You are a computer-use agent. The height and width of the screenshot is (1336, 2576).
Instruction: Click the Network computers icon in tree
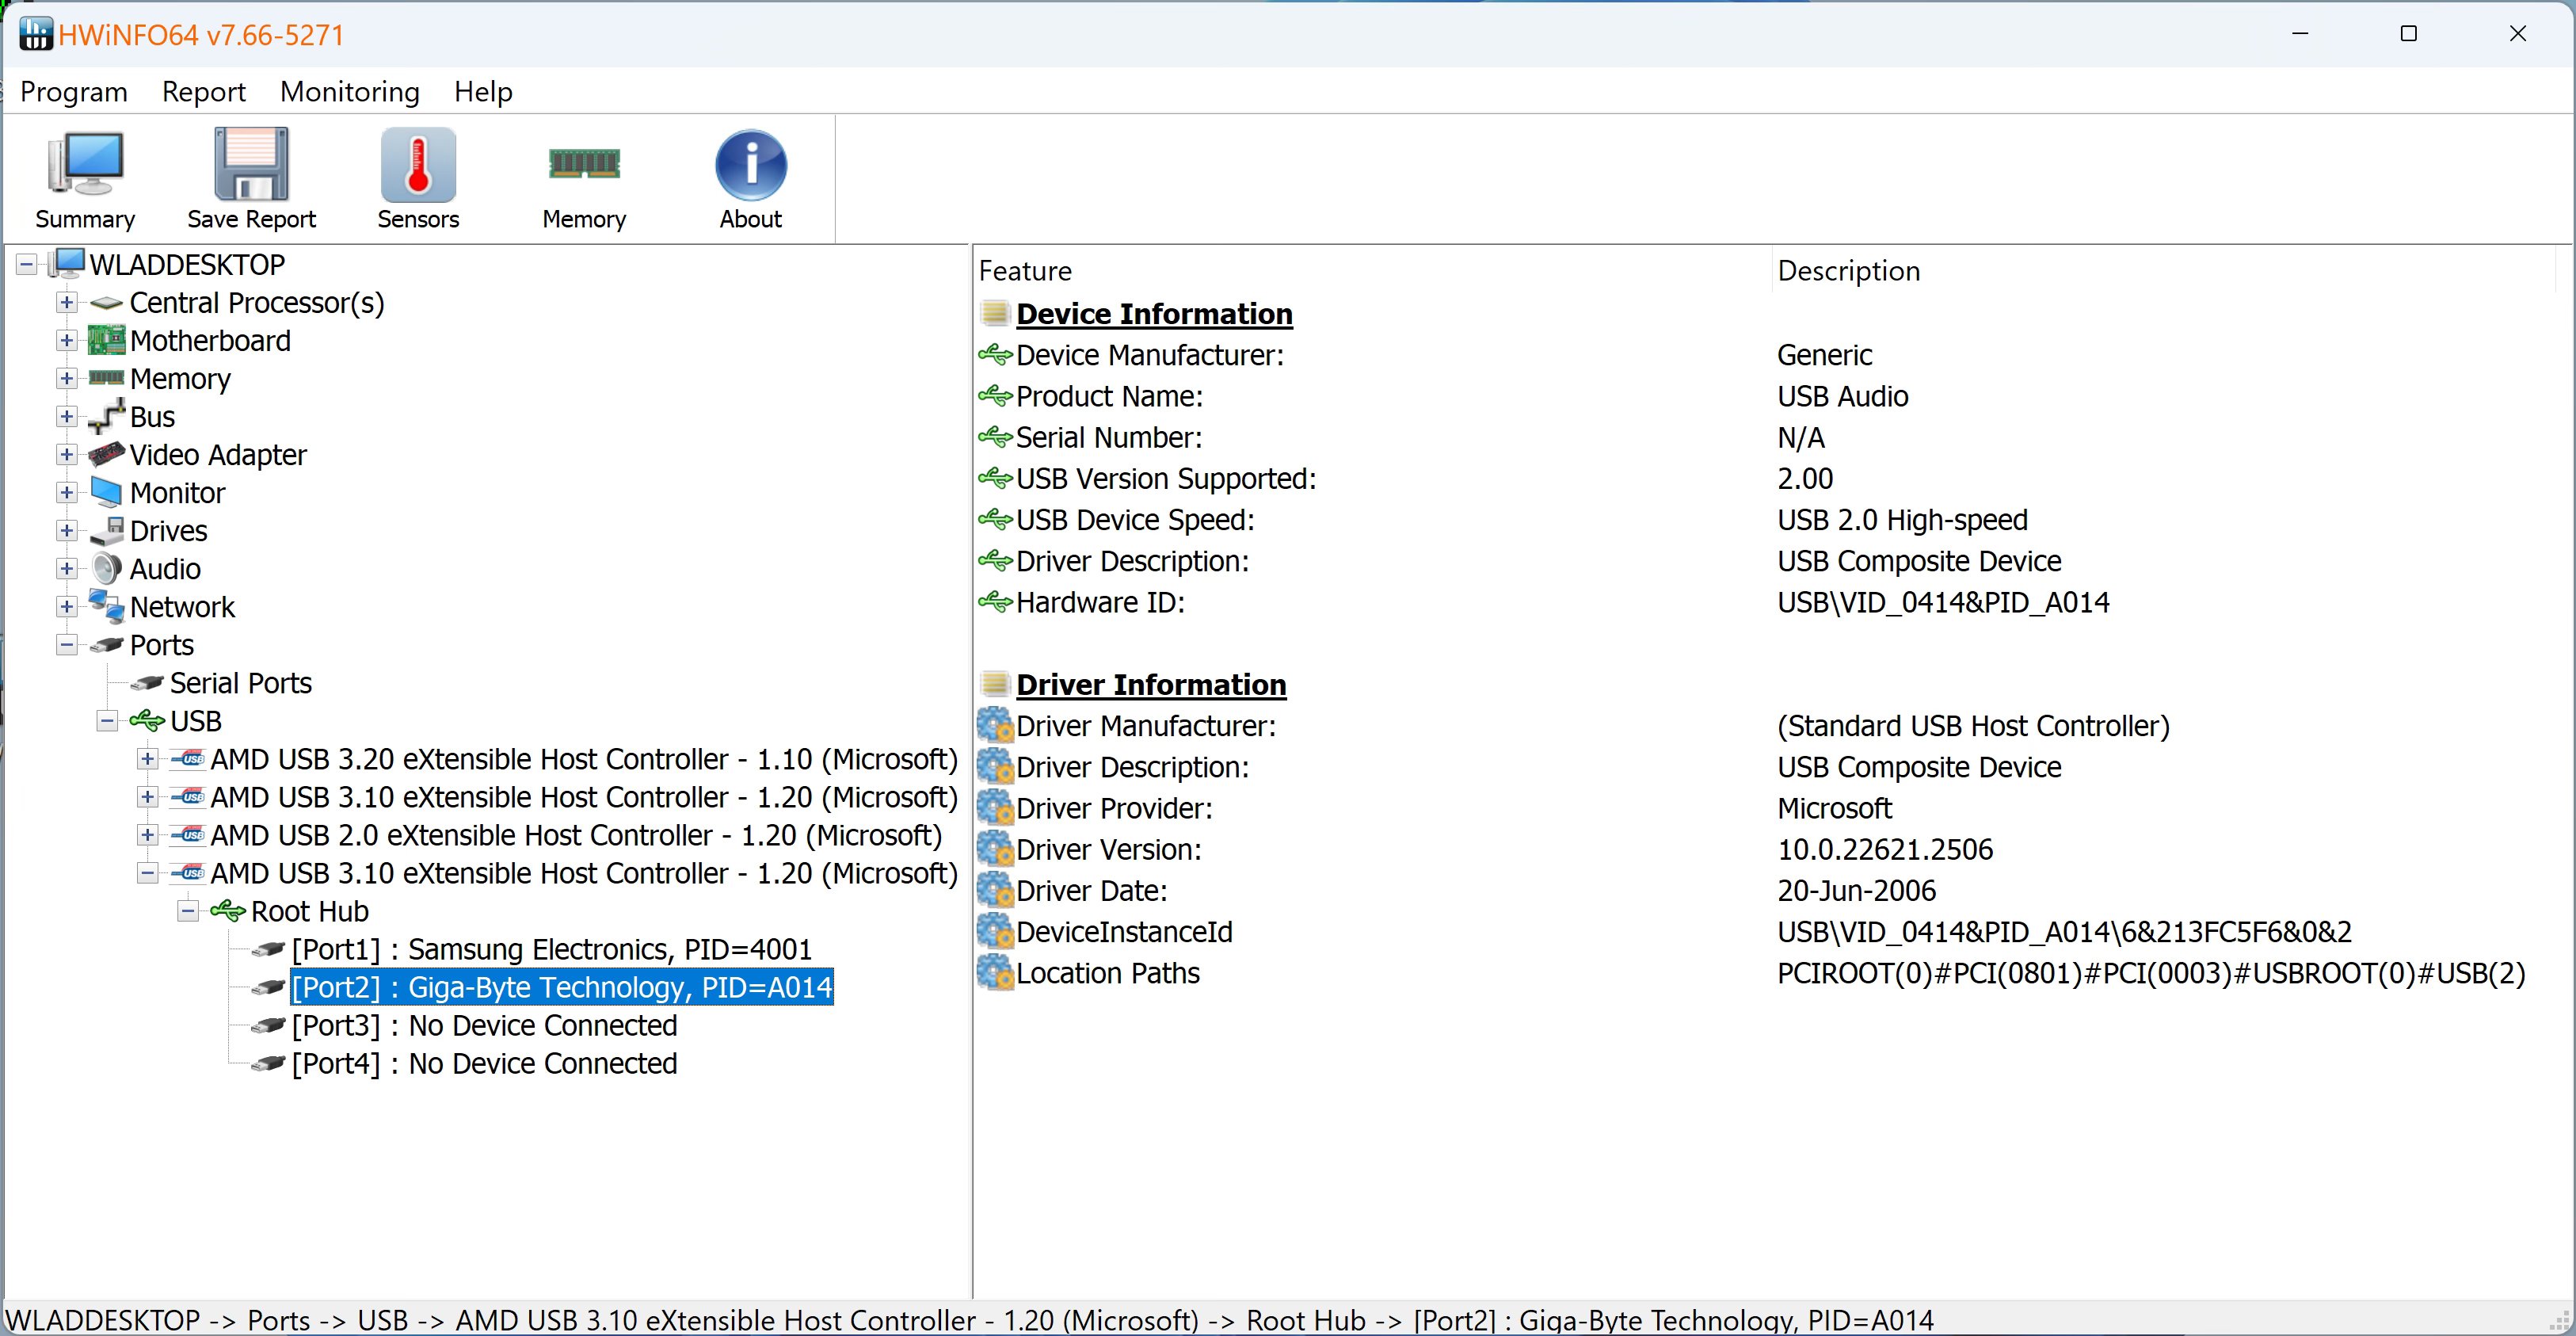point(107,607)
